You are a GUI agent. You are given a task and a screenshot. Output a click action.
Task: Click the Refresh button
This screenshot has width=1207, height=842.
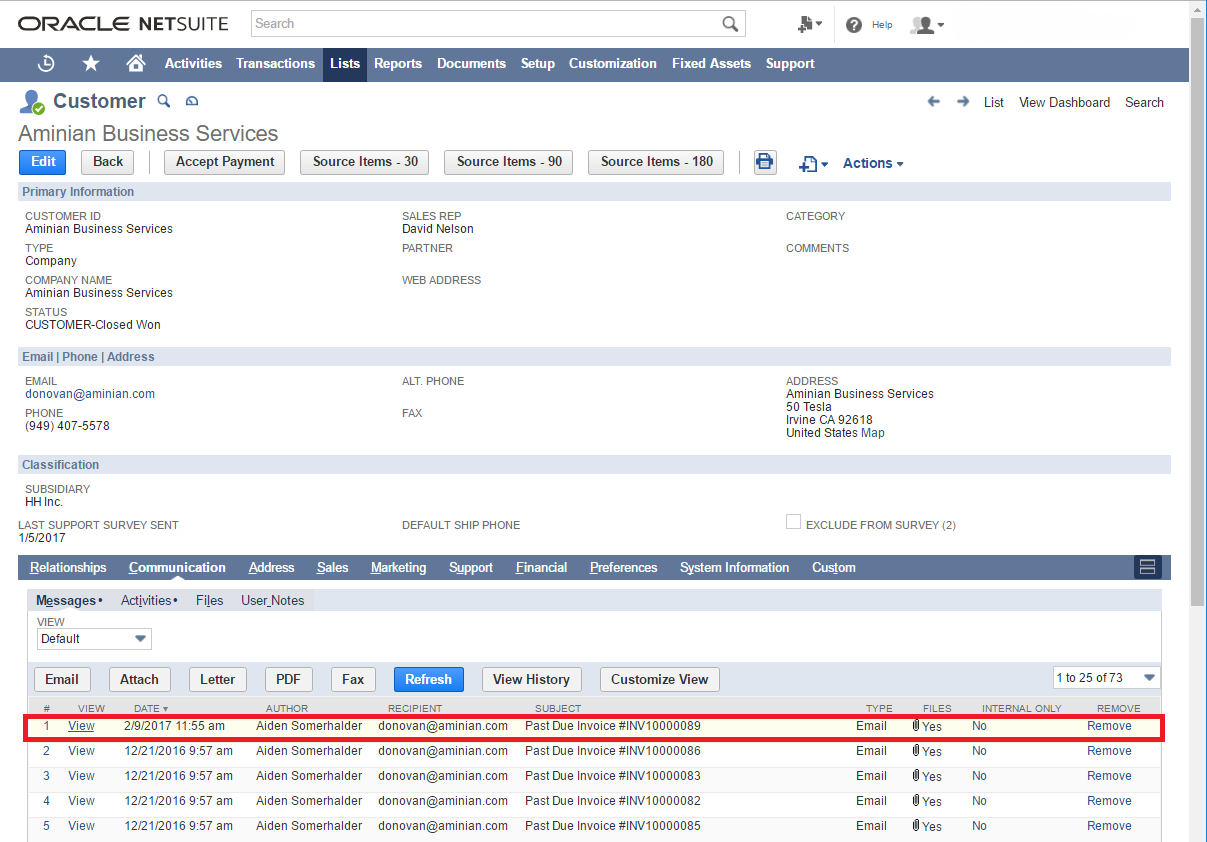click(428, 679)
